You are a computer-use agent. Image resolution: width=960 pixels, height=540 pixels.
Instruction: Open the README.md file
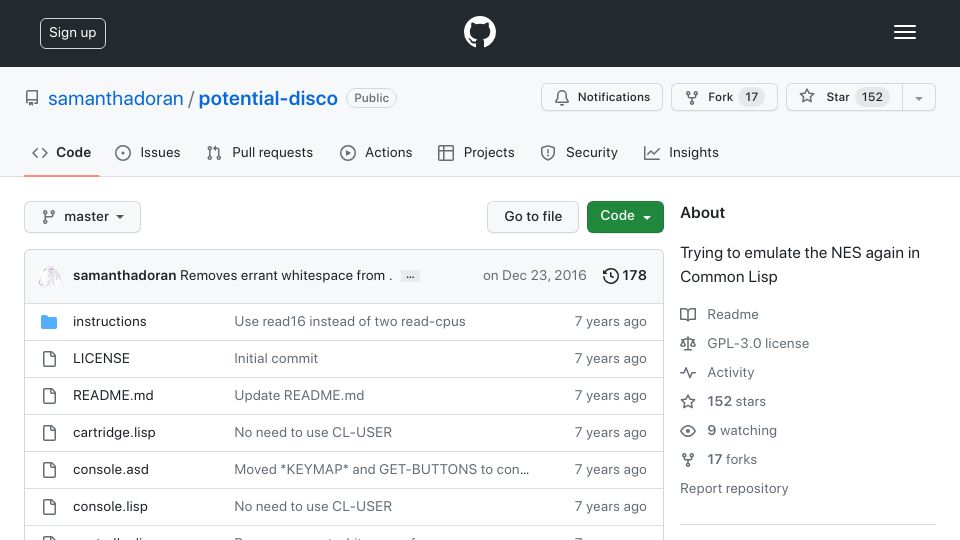coord(113,396)
